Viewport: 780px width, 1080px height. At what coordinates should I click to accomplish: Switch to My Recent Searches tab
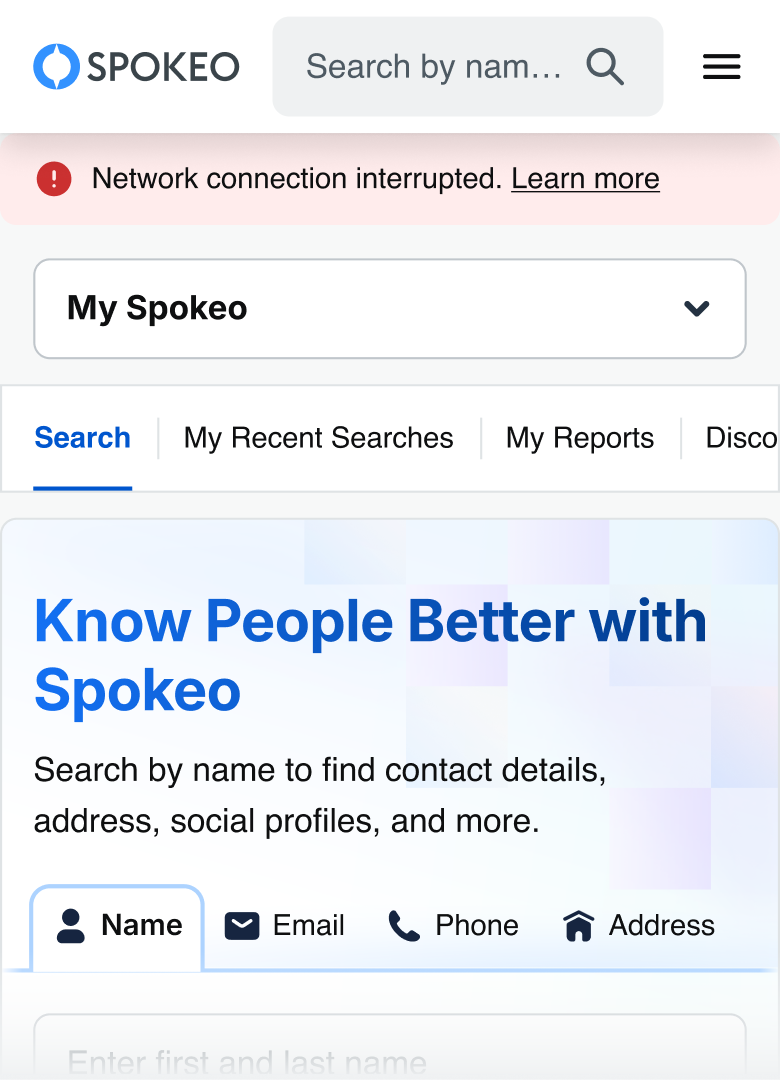click(318, 438)
